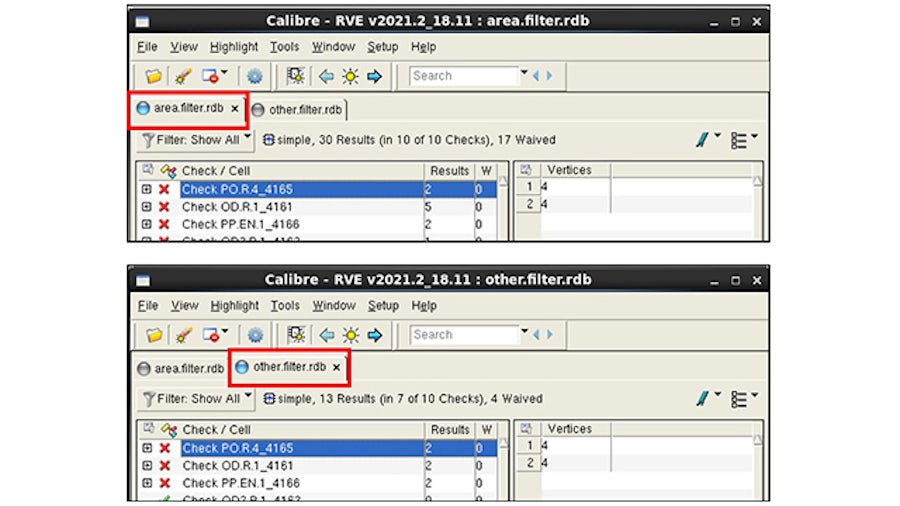Click Search field in area.filter.rdb window
The image size is (900, 506).
(x=464, y=76)
